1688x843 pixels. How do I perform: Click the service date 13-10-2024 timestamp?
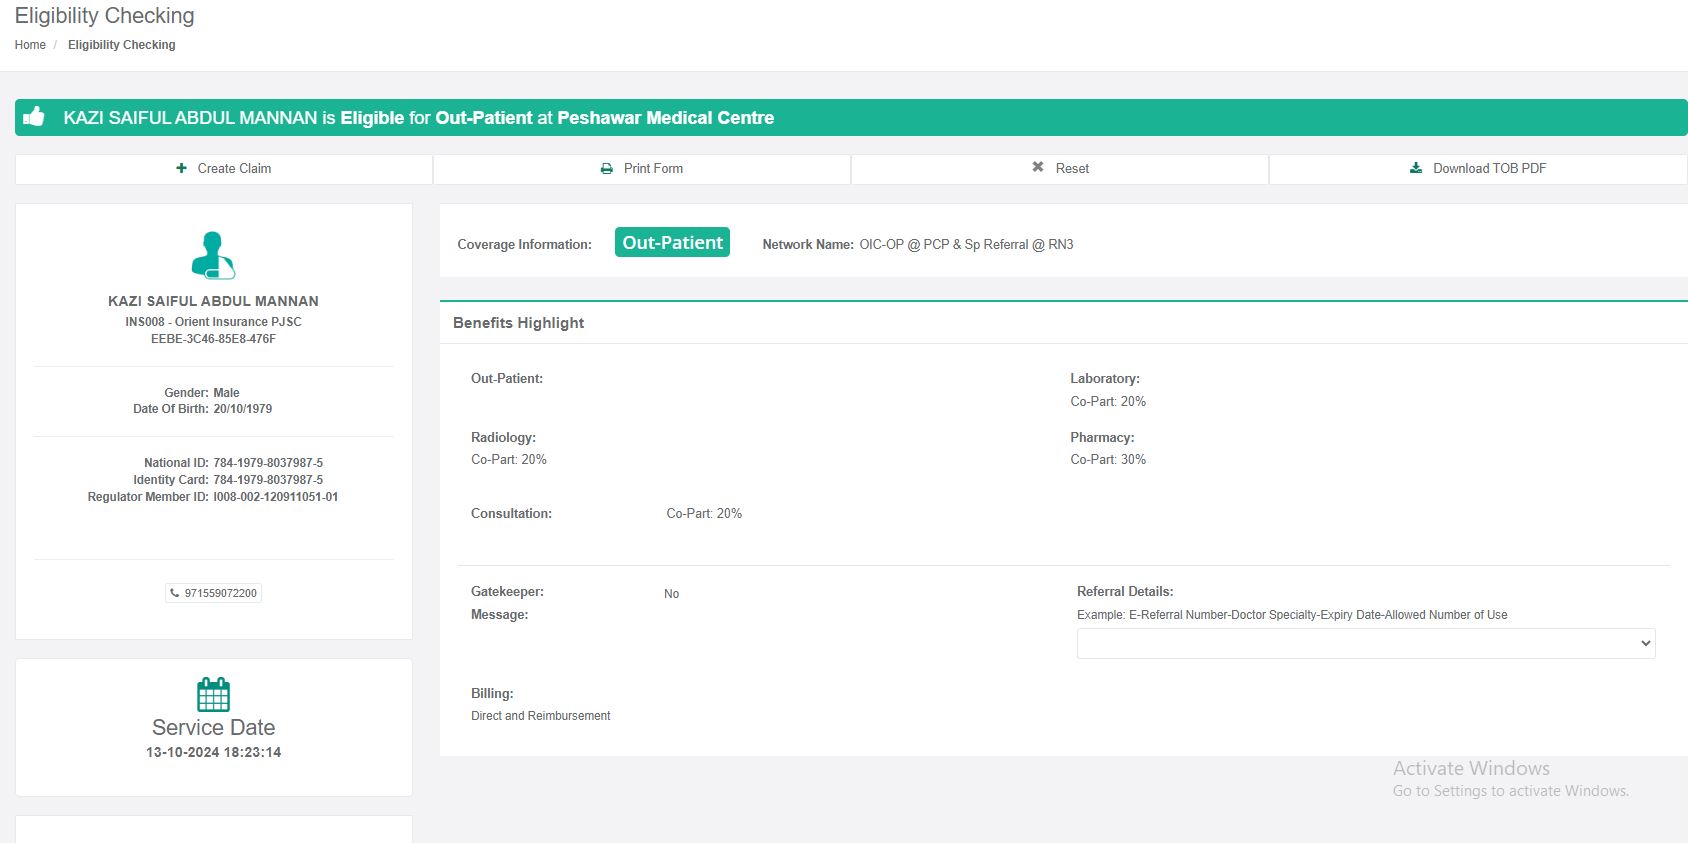213,752
